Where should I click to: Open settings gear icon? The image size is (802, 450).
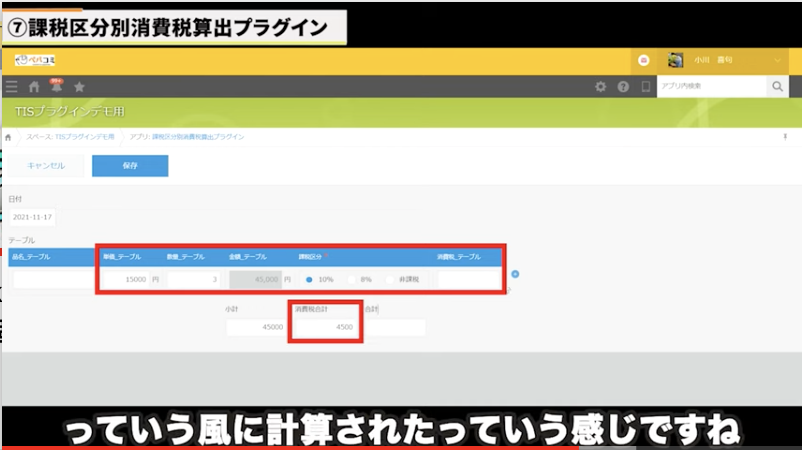(600, 87)
